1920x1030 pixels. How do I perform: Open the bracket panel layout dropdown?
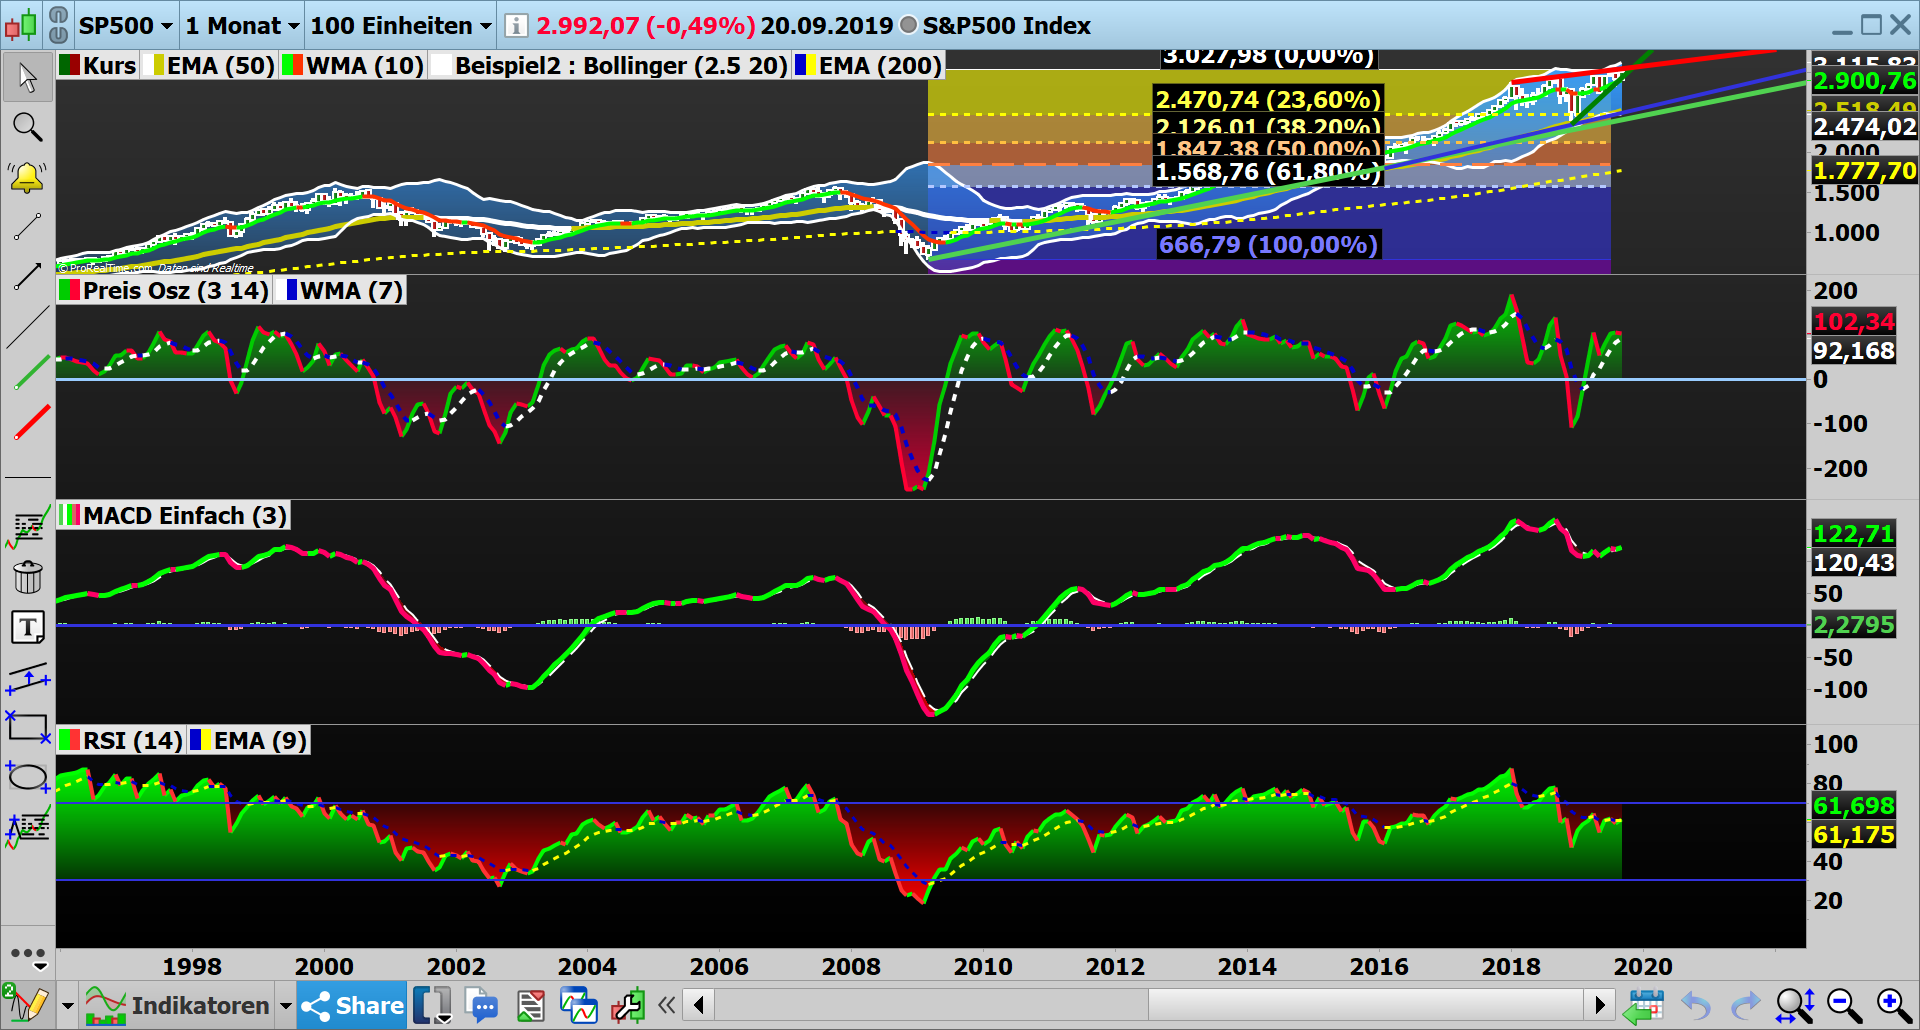433,1005
